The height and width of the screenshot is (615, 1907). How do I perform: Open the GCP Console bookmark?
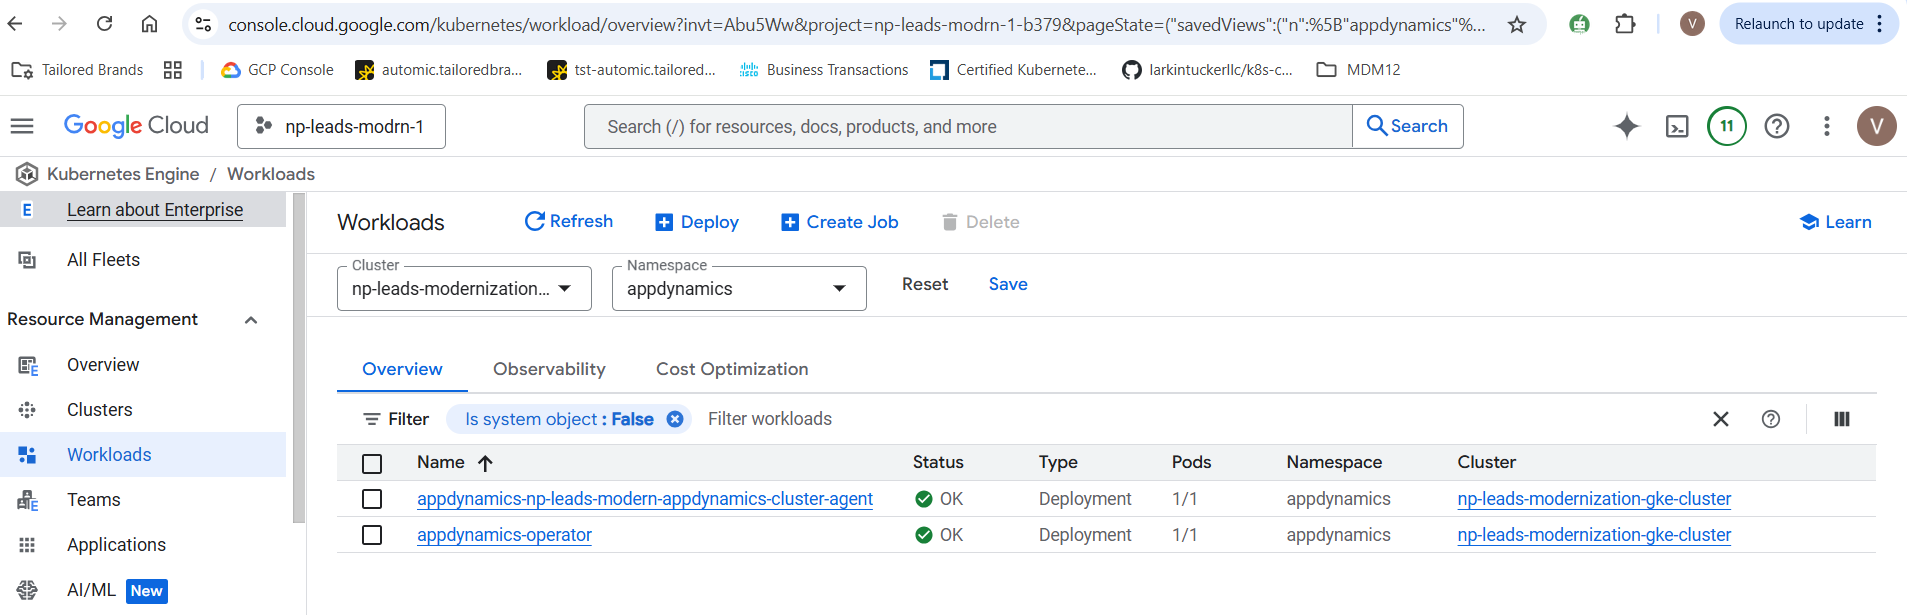pyautogui.click(x=277, y=70)
